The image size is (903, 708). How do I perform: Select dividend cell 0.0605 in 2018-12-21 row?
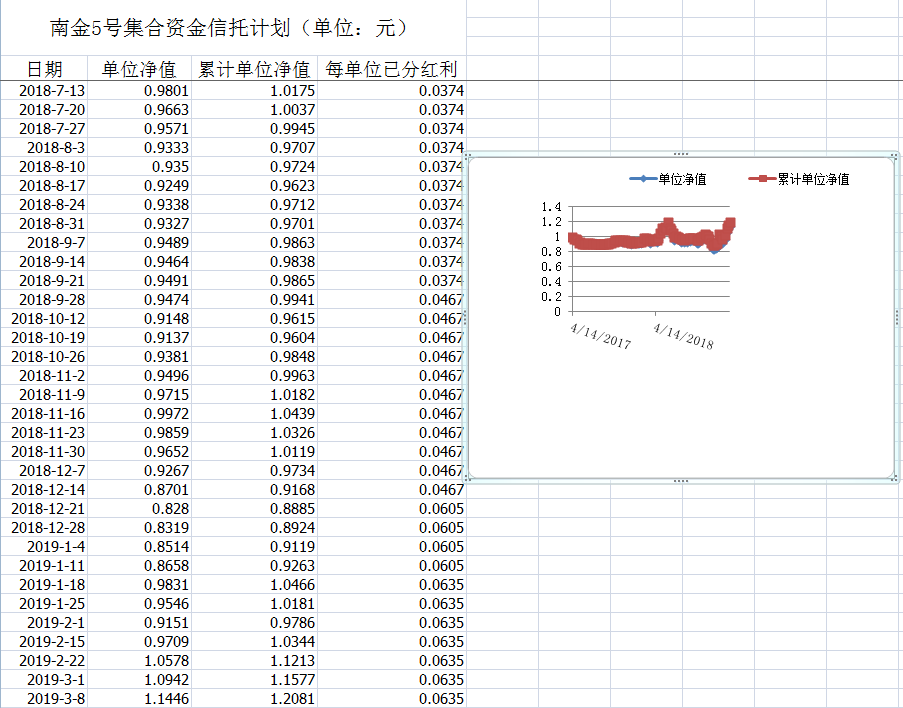[392, 509]
